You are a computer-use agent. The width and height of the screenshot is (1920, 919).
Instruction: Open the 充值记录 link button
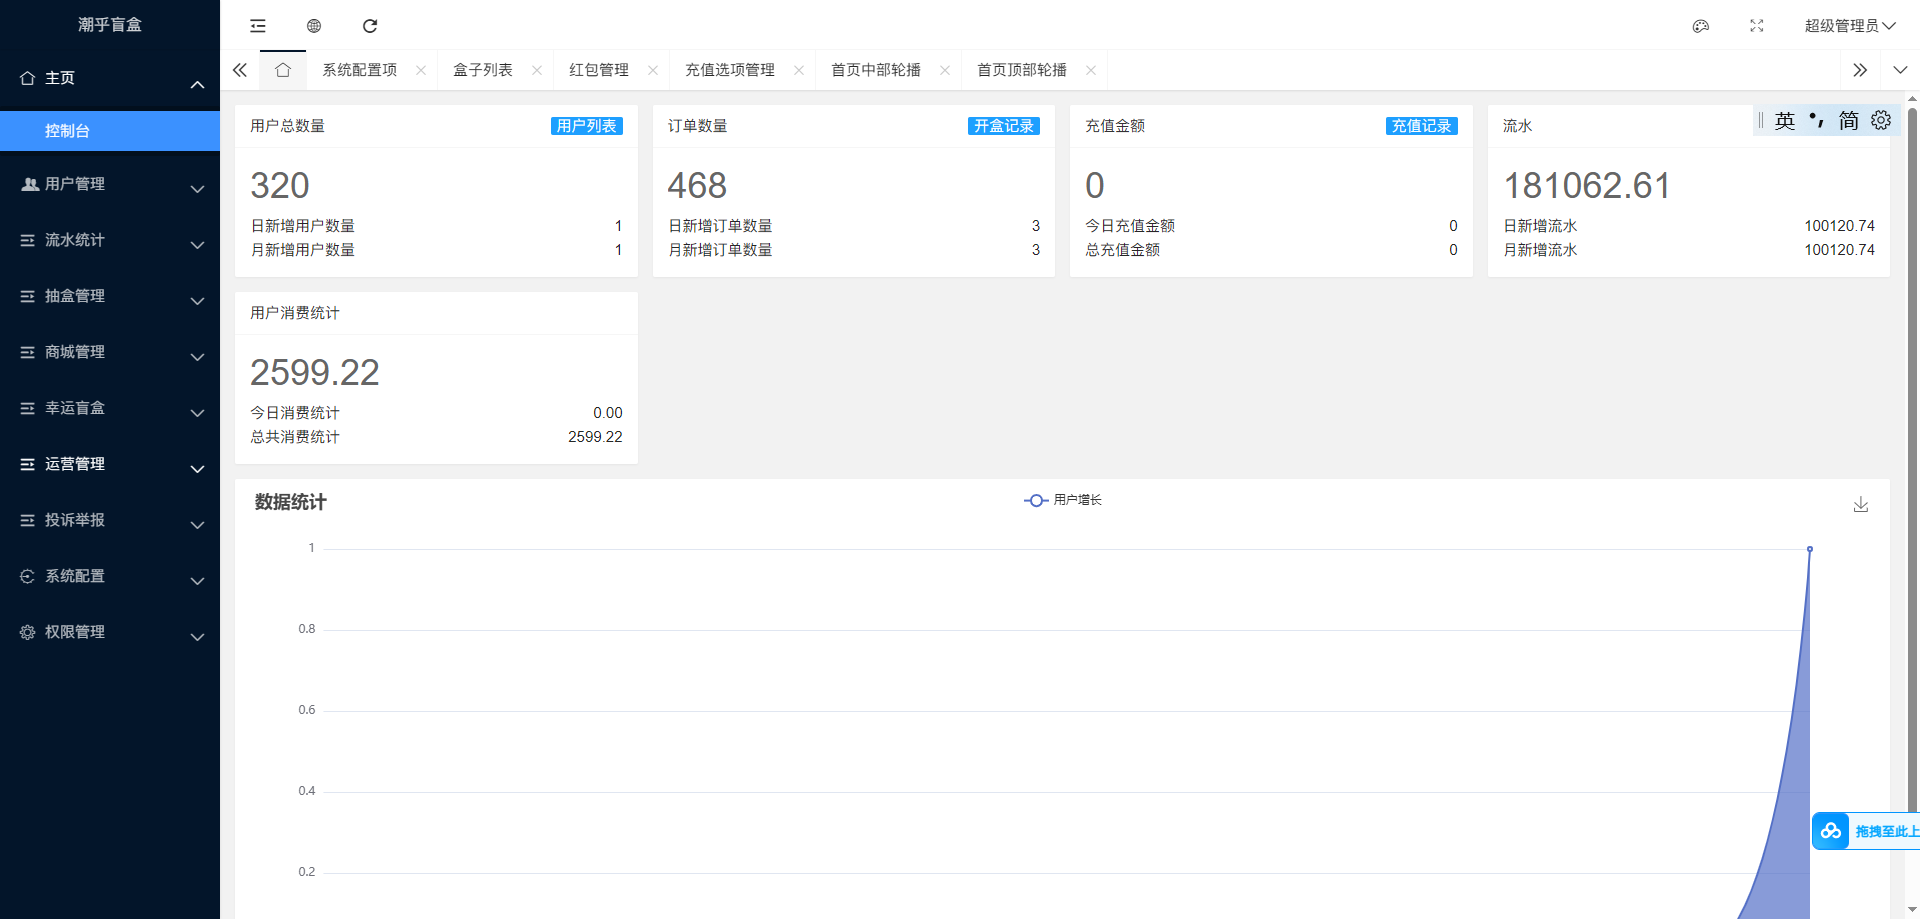coord(1422,126)
